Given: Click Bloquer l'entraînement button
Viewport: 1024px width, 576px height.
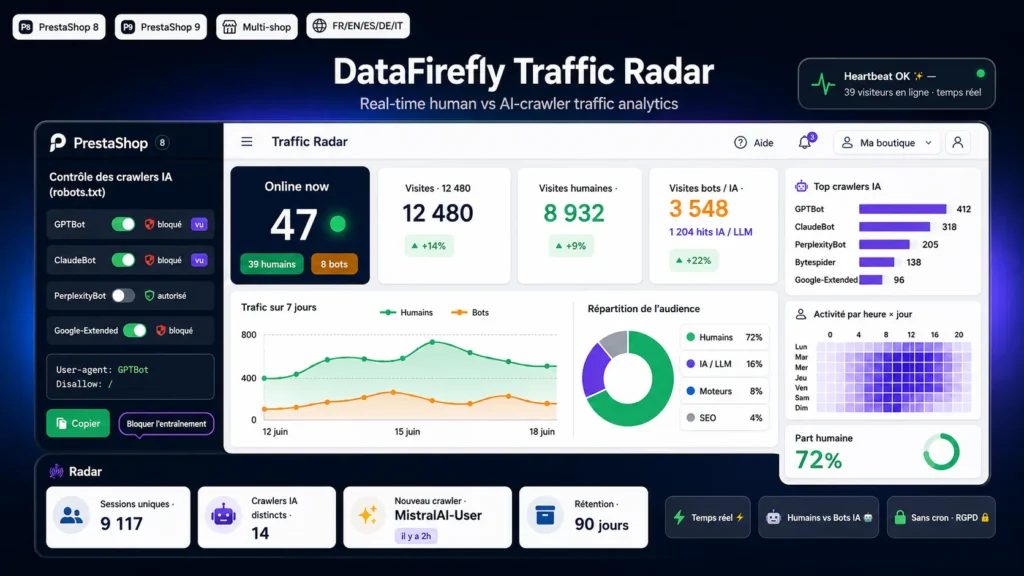Looking at the screenshot, I should pyautogui.click(x=166, y=424).
